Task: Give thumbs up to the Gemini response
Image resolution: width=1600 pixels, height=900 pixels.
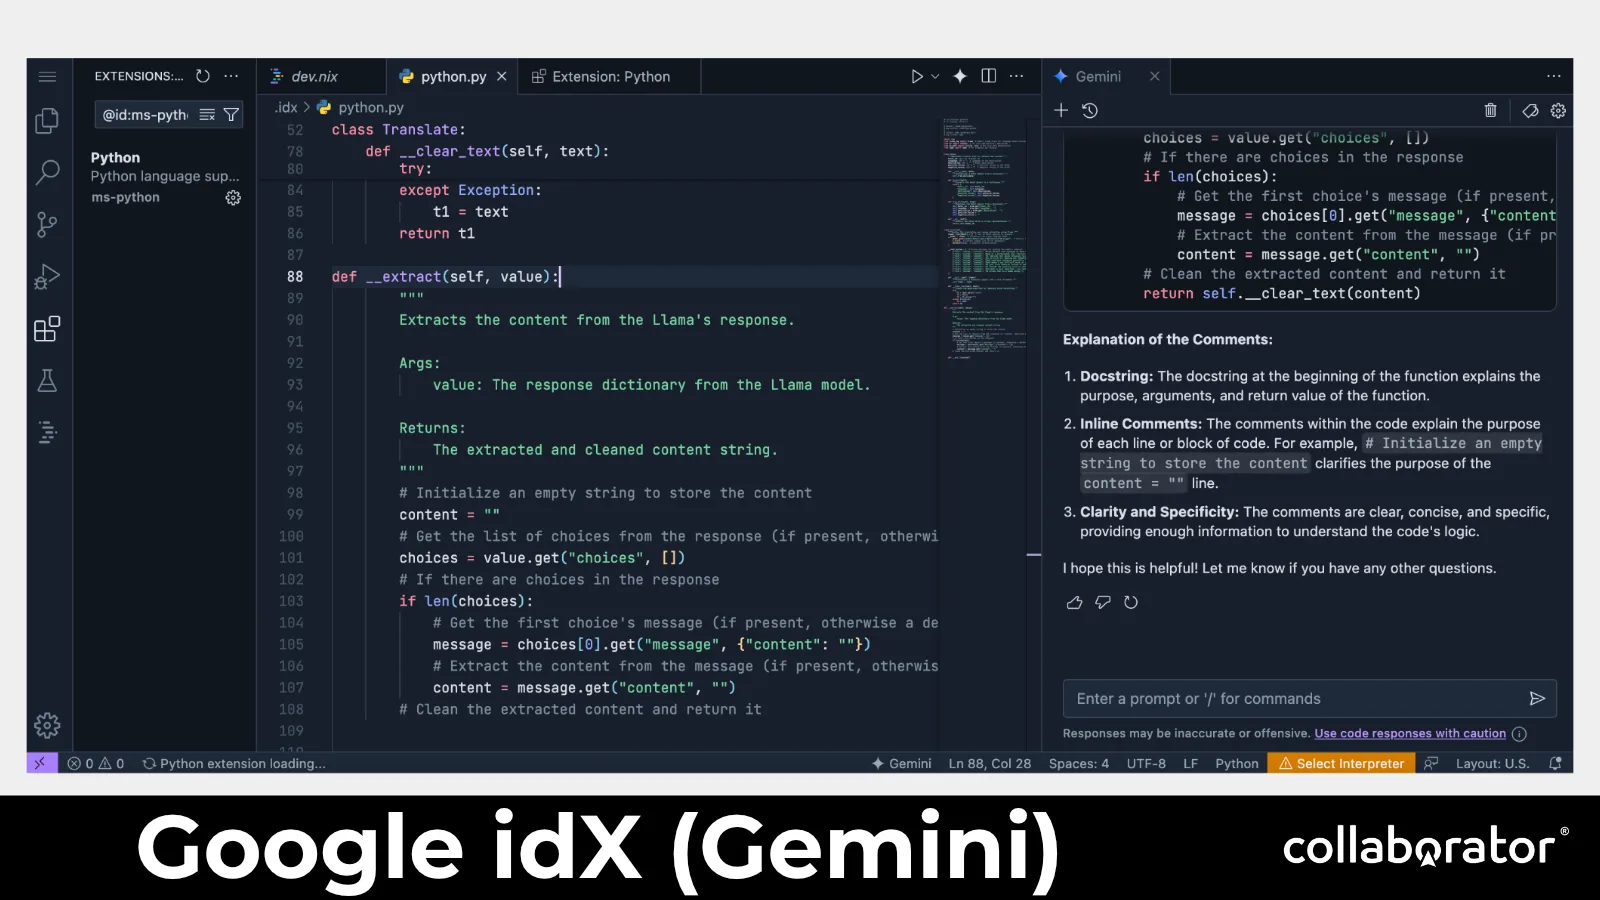Action: pyautogui.click(x=1075, y=602)
